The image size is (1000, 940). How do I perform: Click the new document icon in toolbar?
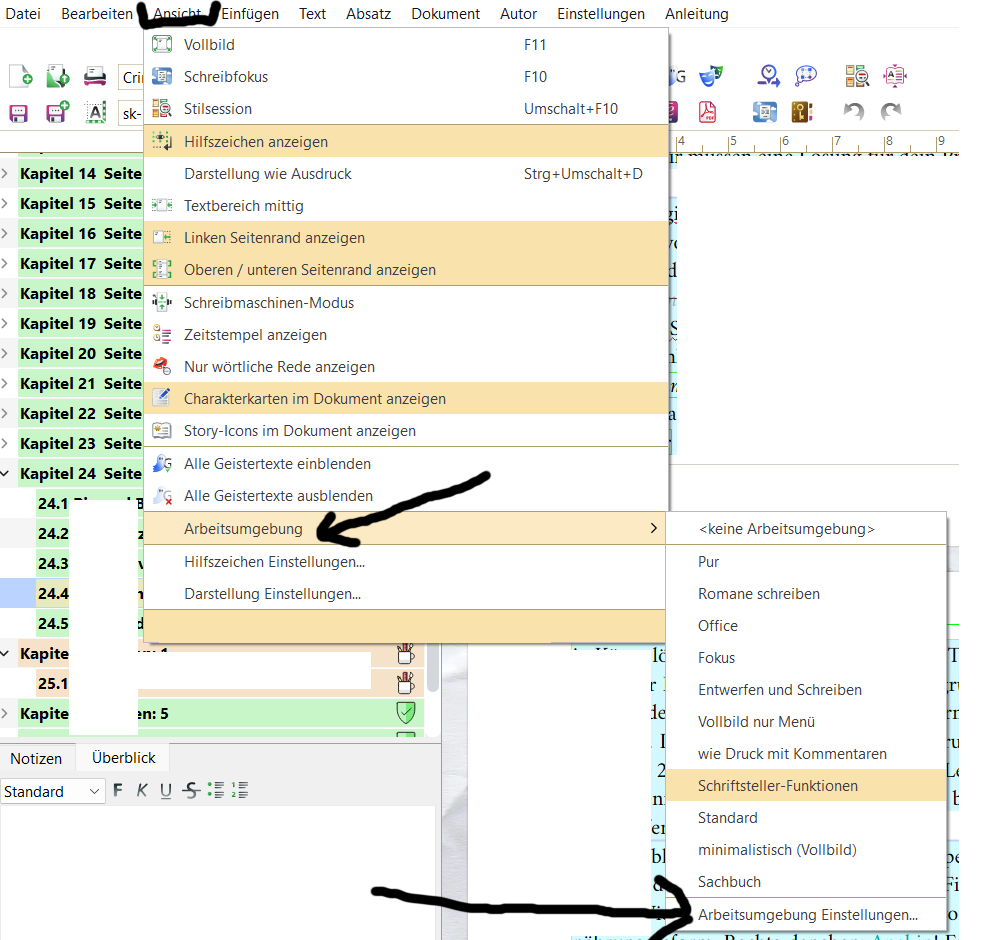pyautogui.click(x=20, y=77)
